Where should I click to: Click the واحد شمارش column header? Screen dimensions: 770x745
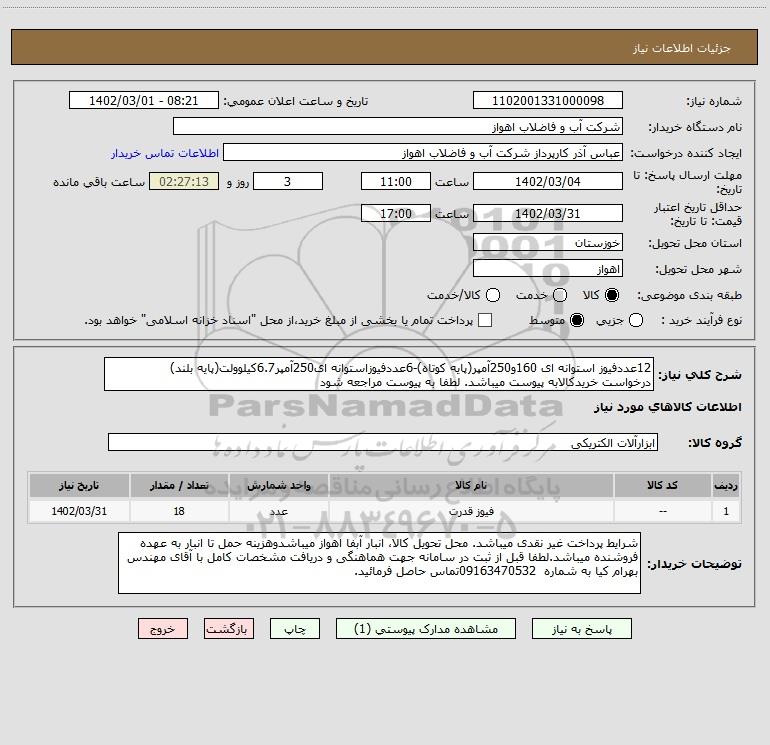coord(278,485)
